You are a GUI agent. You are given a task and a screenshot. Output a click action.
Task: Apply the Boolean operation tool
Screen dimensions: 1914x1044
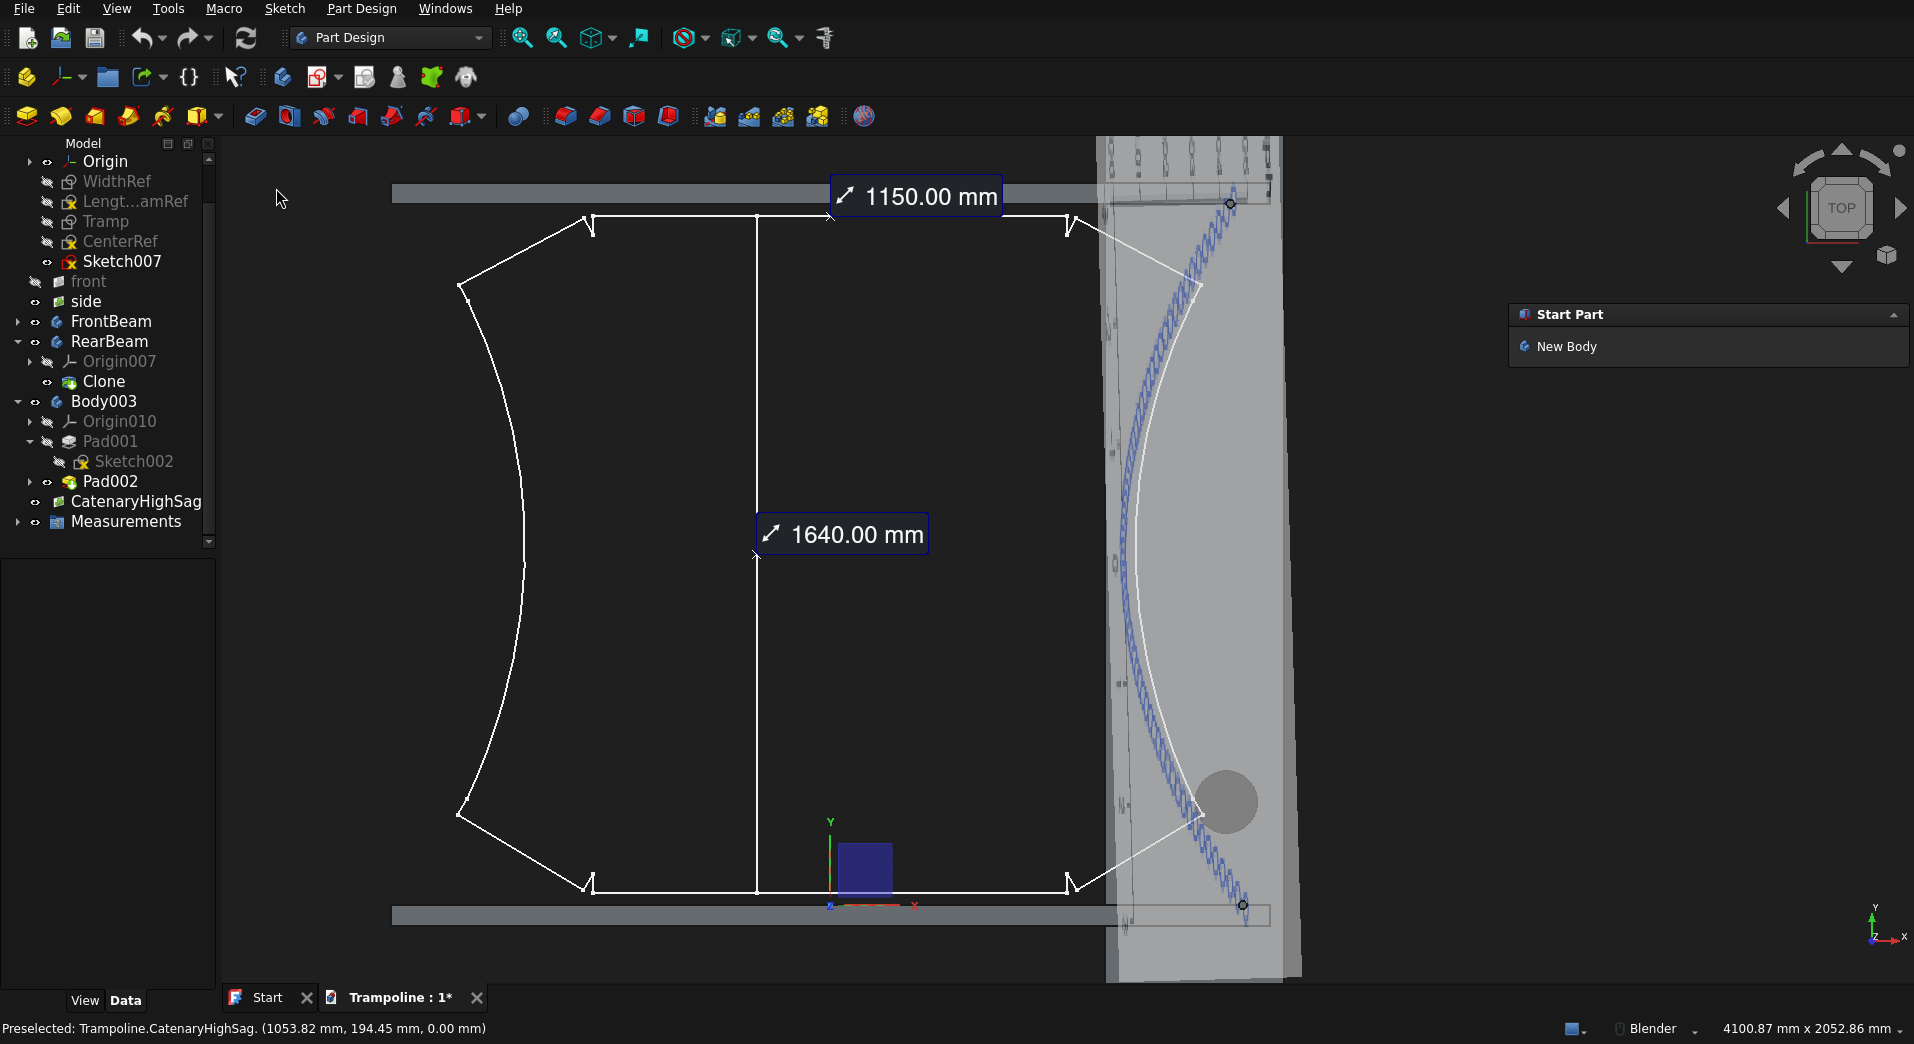click(518, 117)
